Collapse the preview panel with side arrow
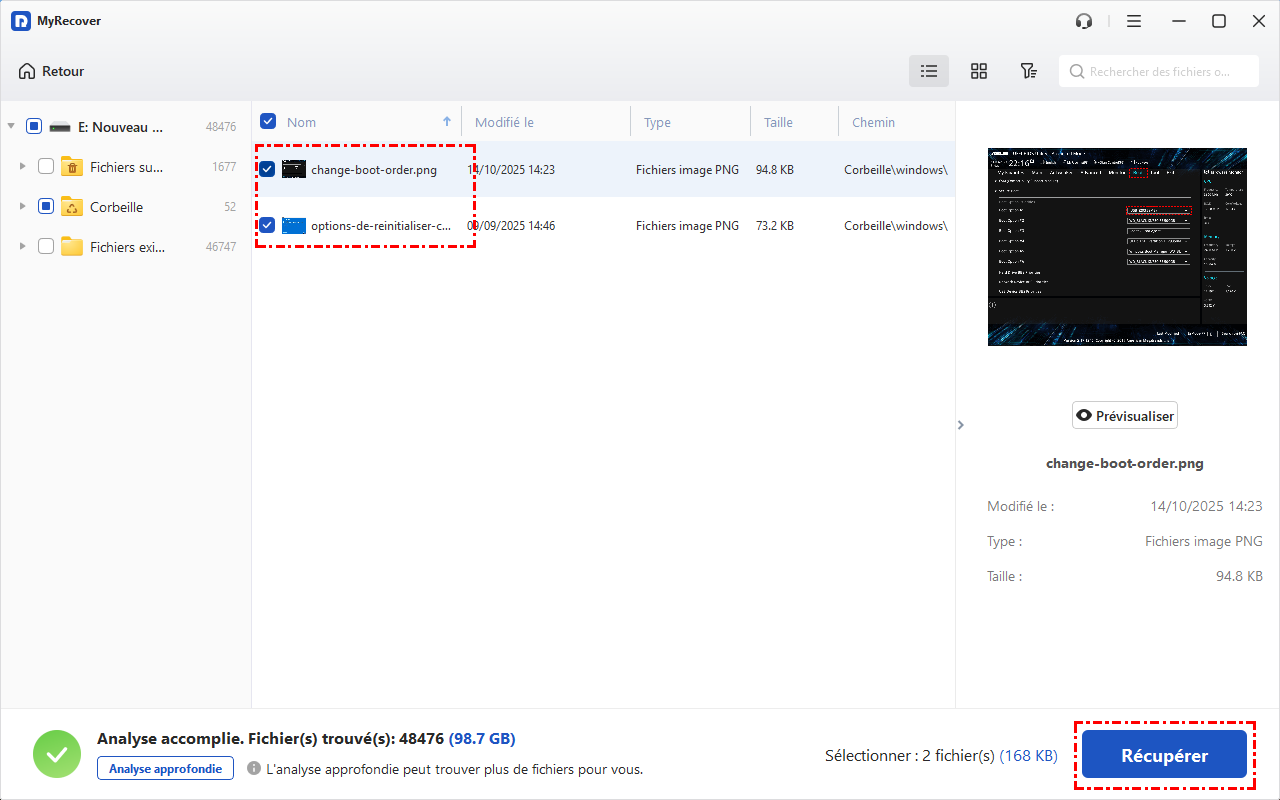 pyautogui.click(x=961, y=425)
